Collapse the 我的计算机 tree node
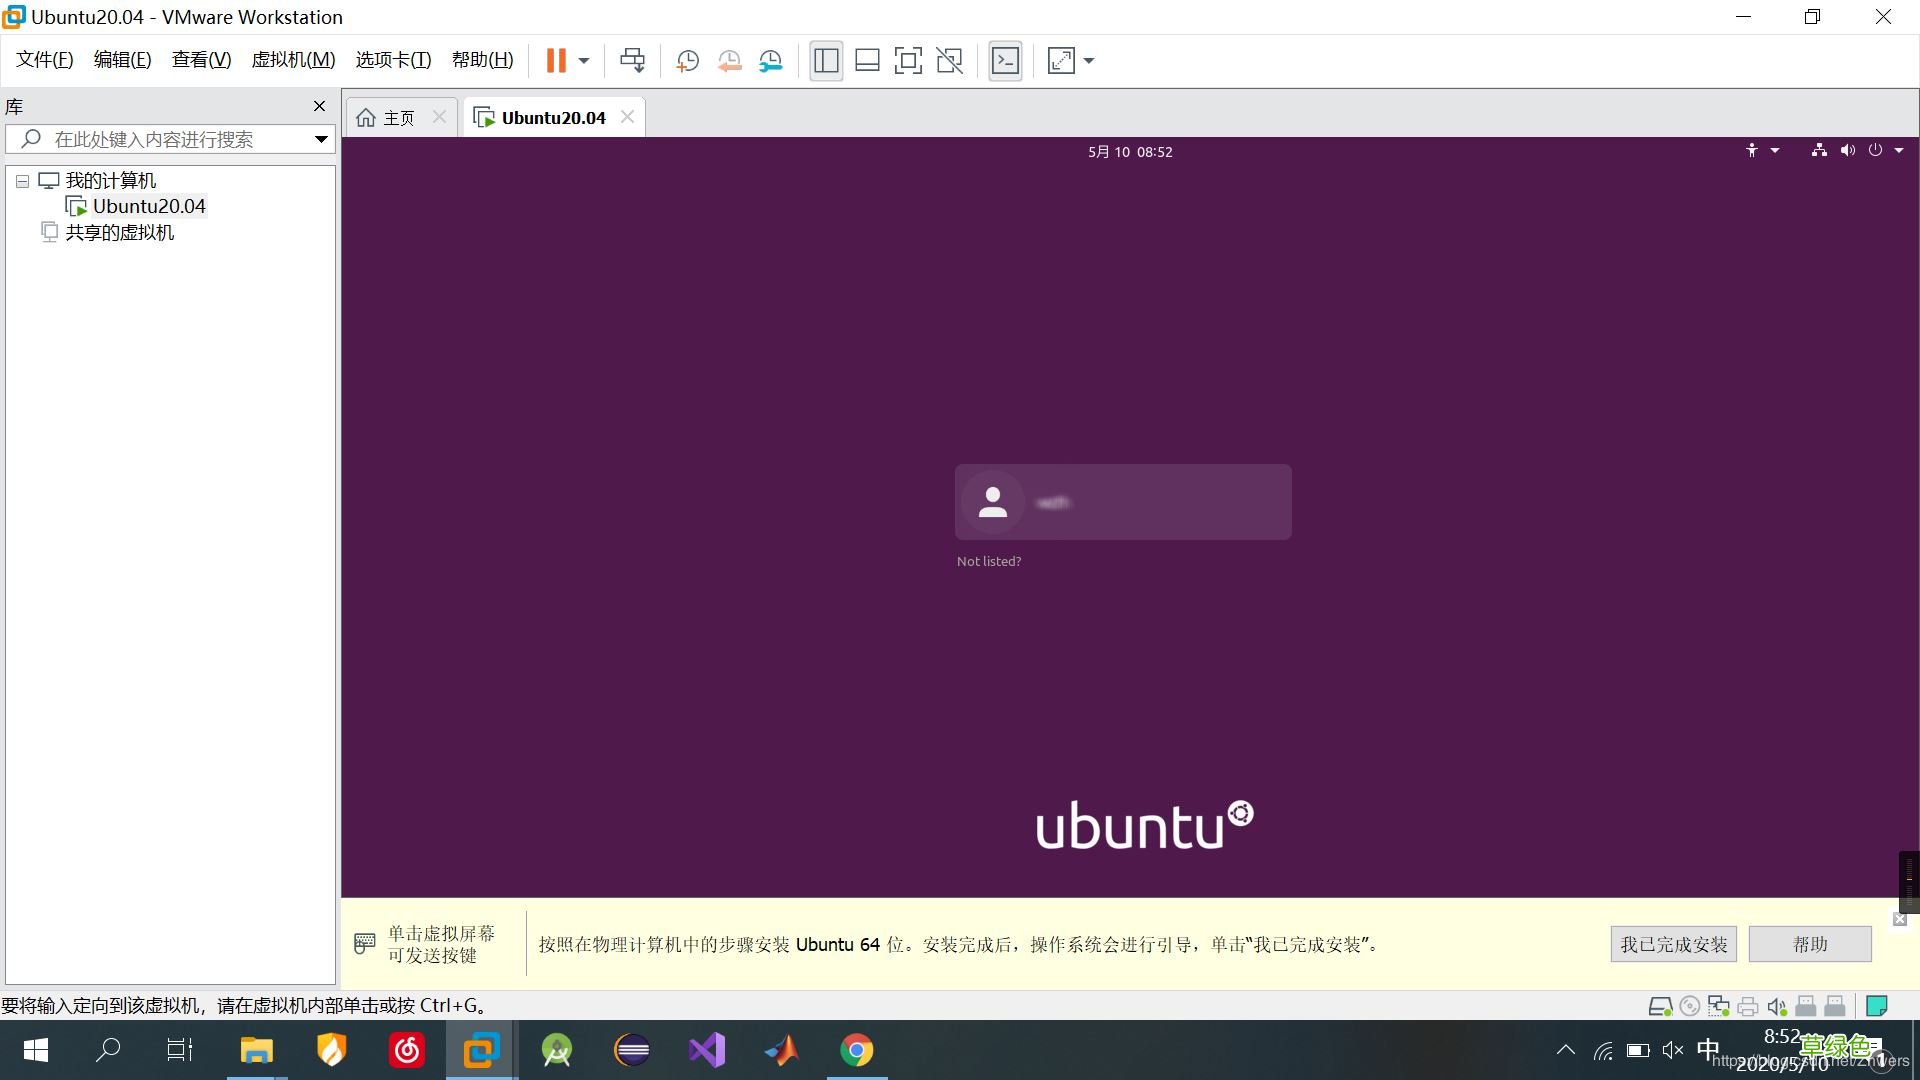1920x1080 pixels. point(22,182)
